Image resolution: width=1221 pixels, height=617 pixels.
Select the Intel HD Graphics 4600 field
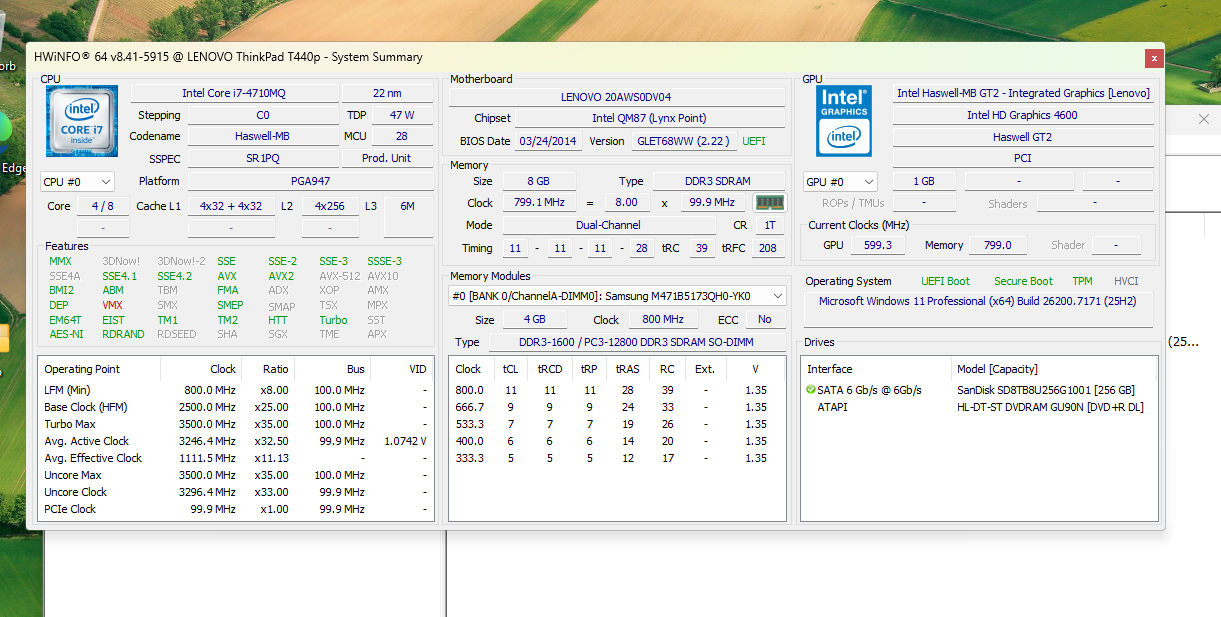[x=1023, y=115]
